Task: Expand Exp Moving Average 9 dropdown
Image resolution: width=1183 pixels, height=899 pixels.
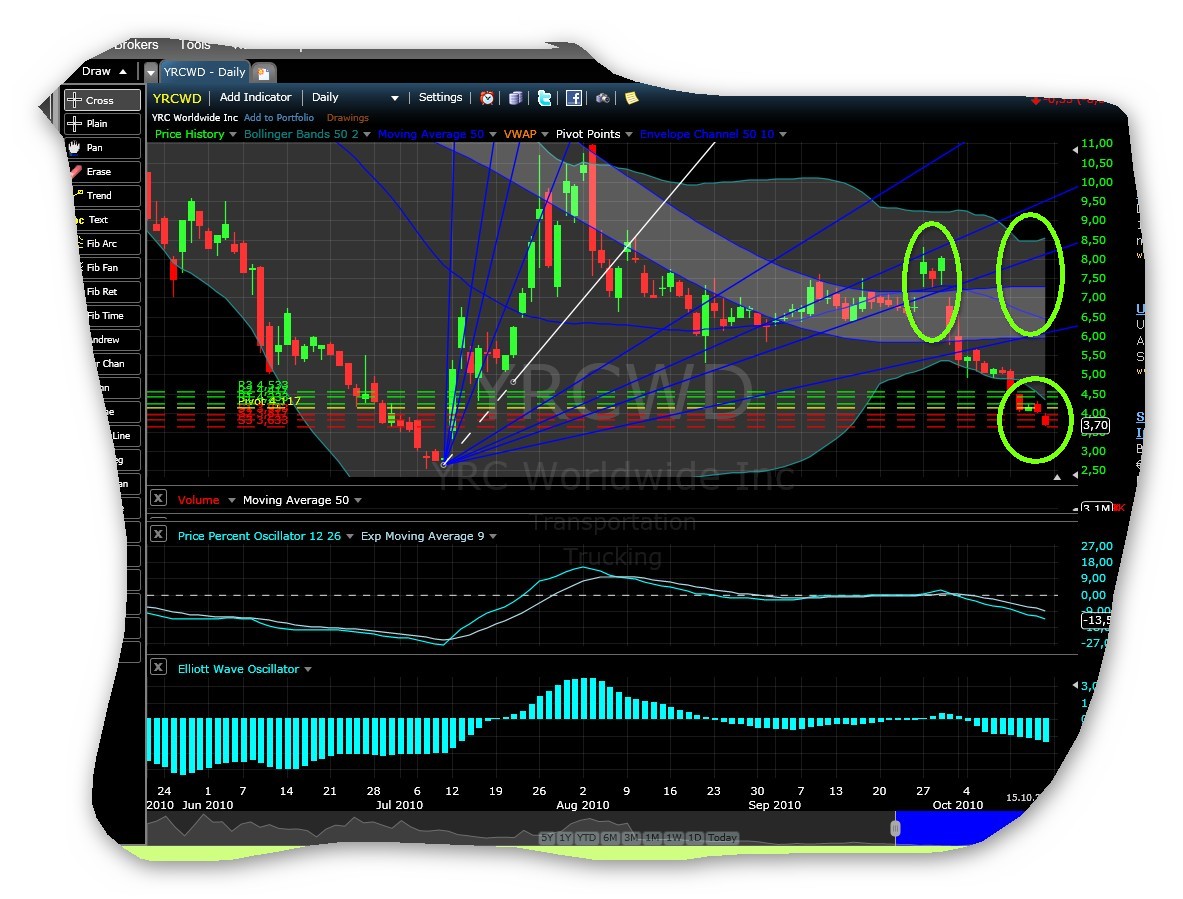Action: (493, 536)
